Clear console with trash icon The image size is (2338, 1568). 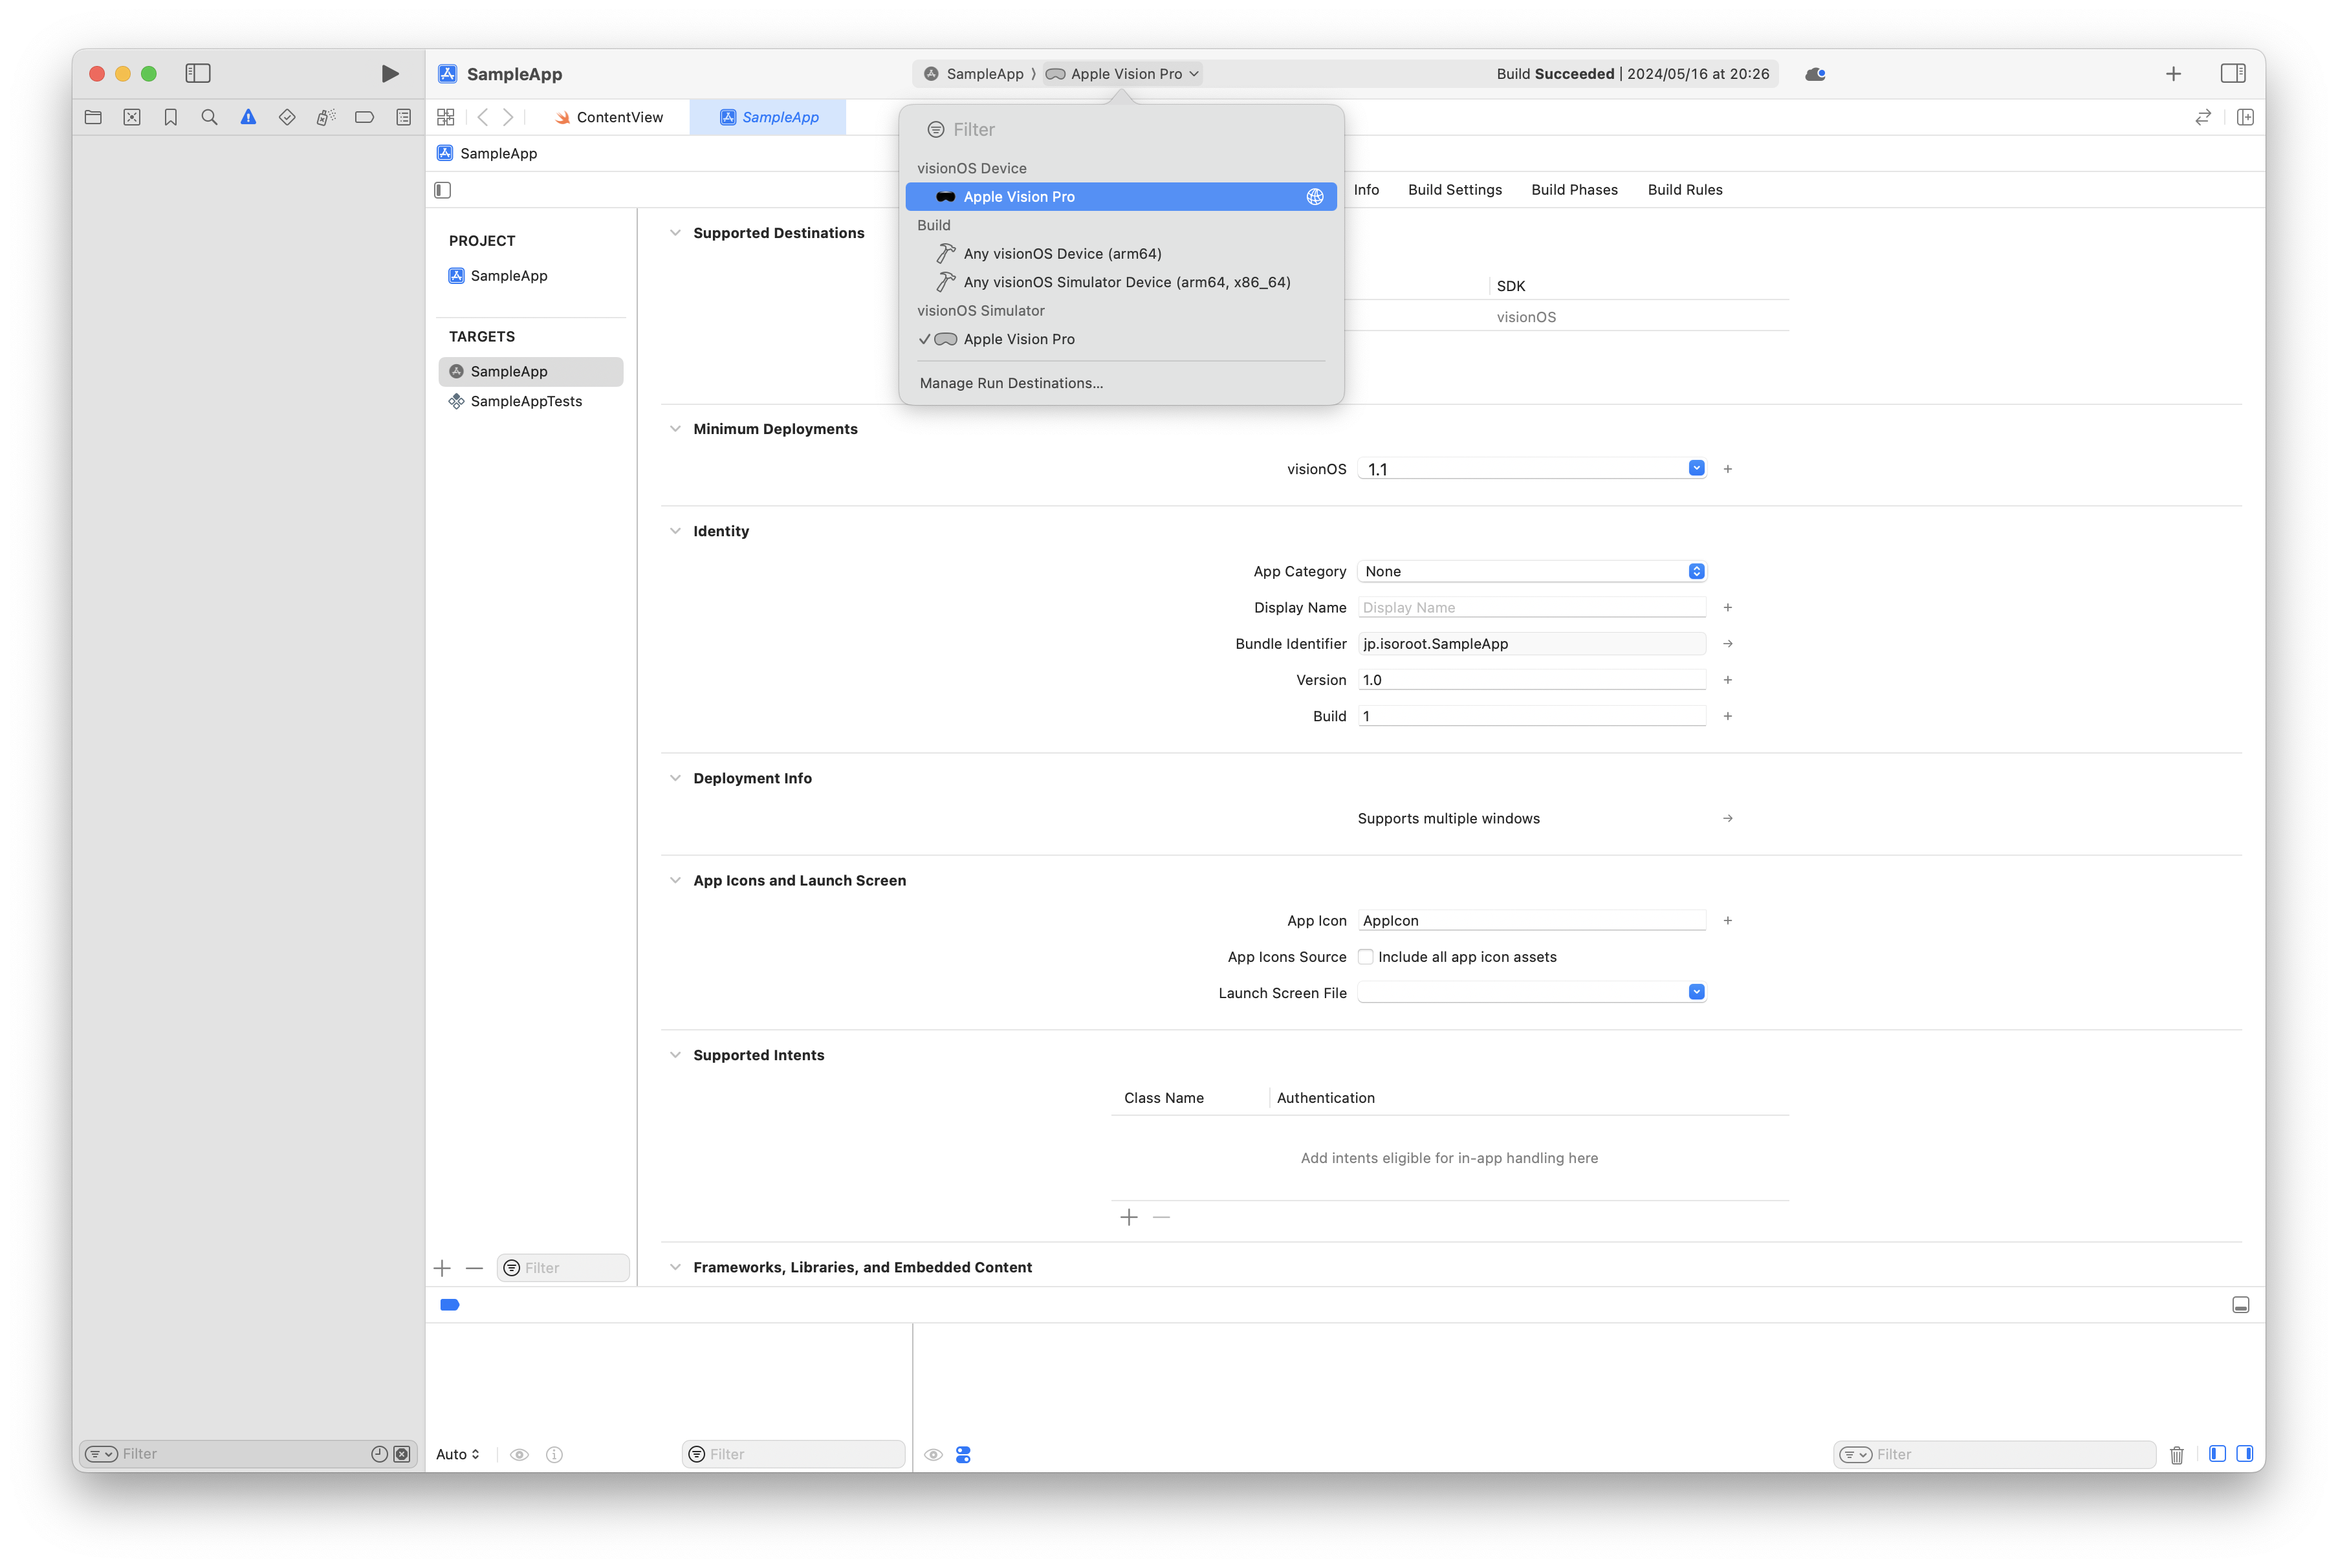click(x=2176, y=1454)
